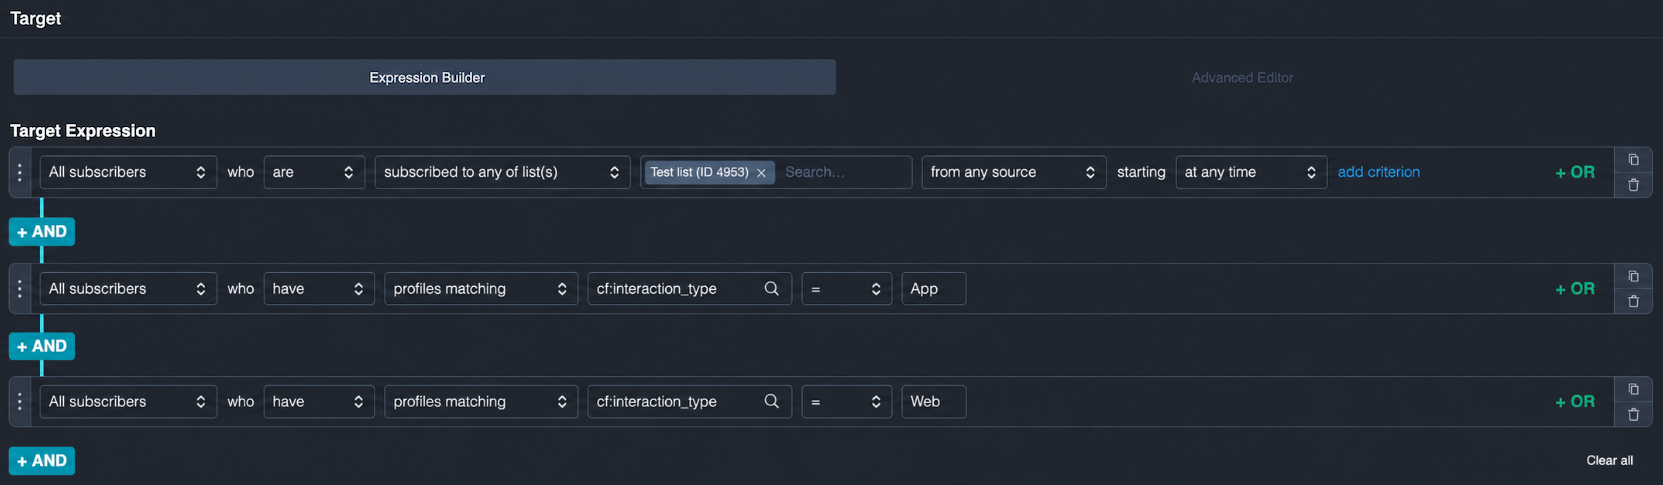
Task: Remove Test list (ID 4953) tag
Action: tap(761, 173)
